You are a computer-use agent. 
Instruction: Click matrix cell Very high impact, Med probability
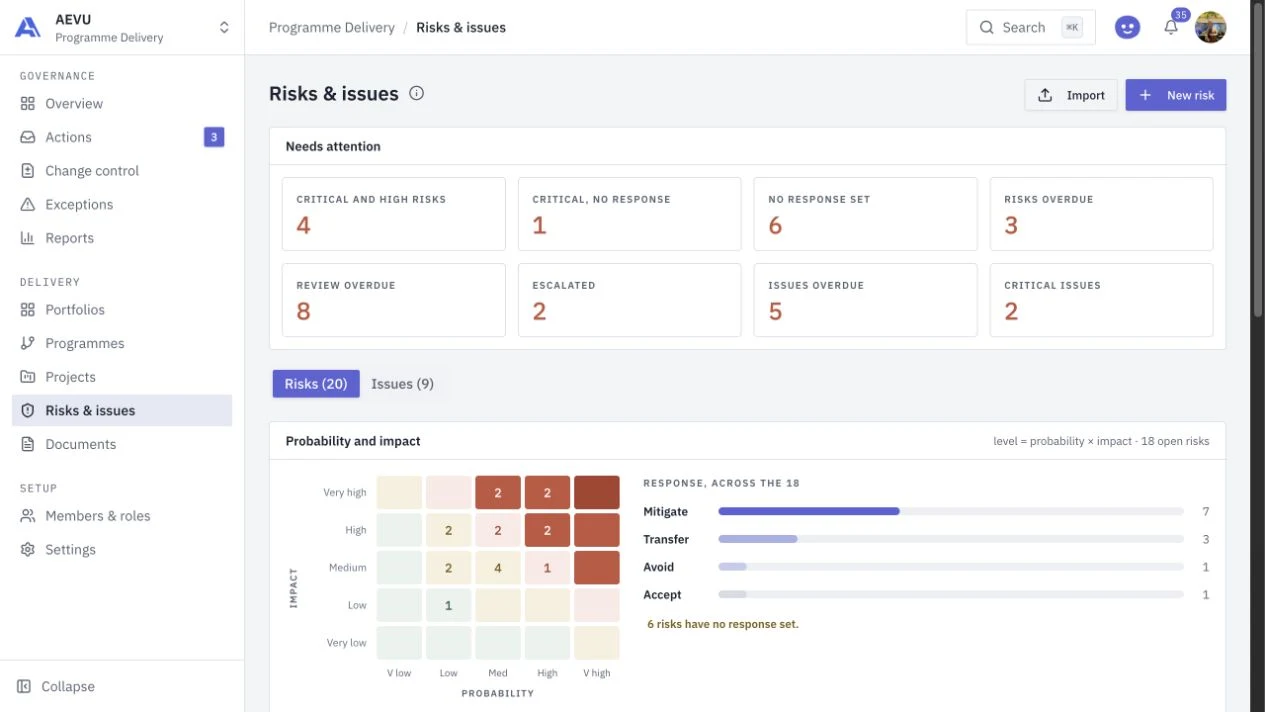click(x=498, y=493)
